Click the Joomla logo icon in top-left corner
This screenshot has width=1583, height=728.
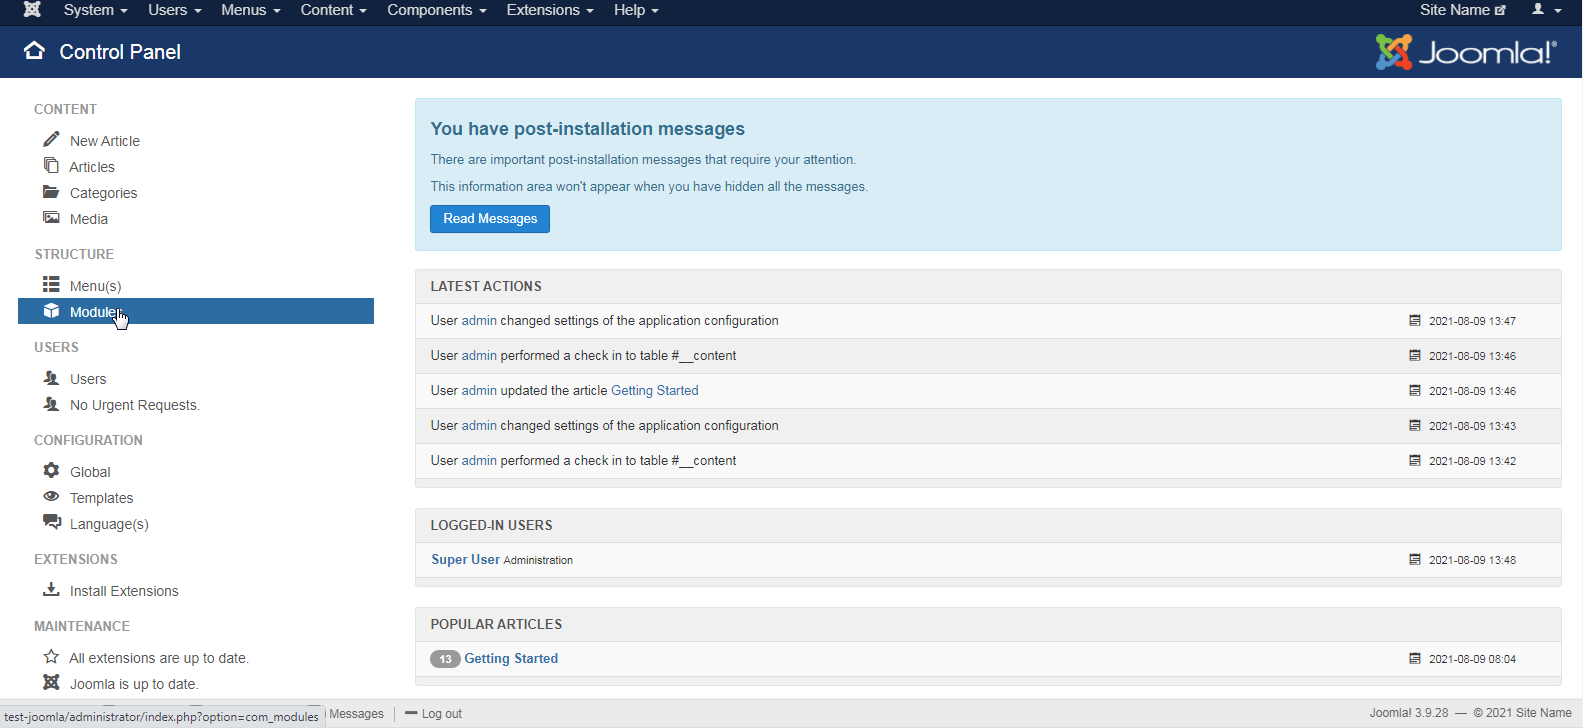(32, 10)
